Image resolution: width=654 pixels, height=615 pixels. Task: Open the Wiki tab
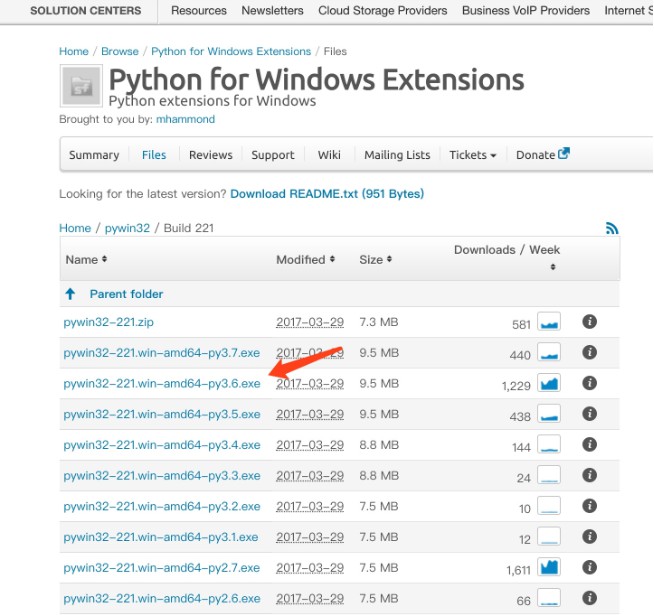[x=329, y=155]
